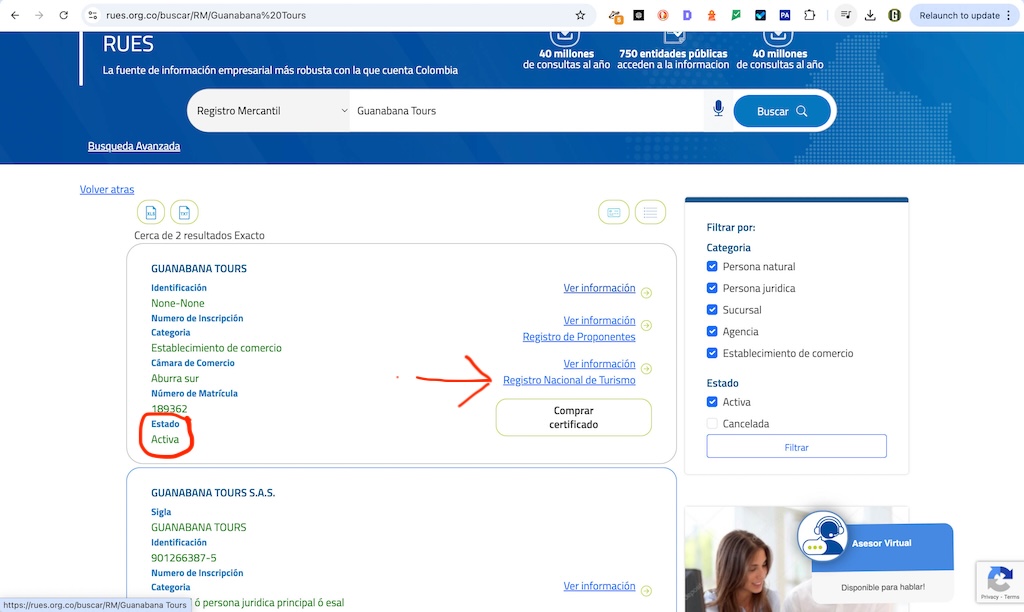Open Chrome's extensions puzzle icon
The width and height of the screenshot is (1024, 612).
810,15
